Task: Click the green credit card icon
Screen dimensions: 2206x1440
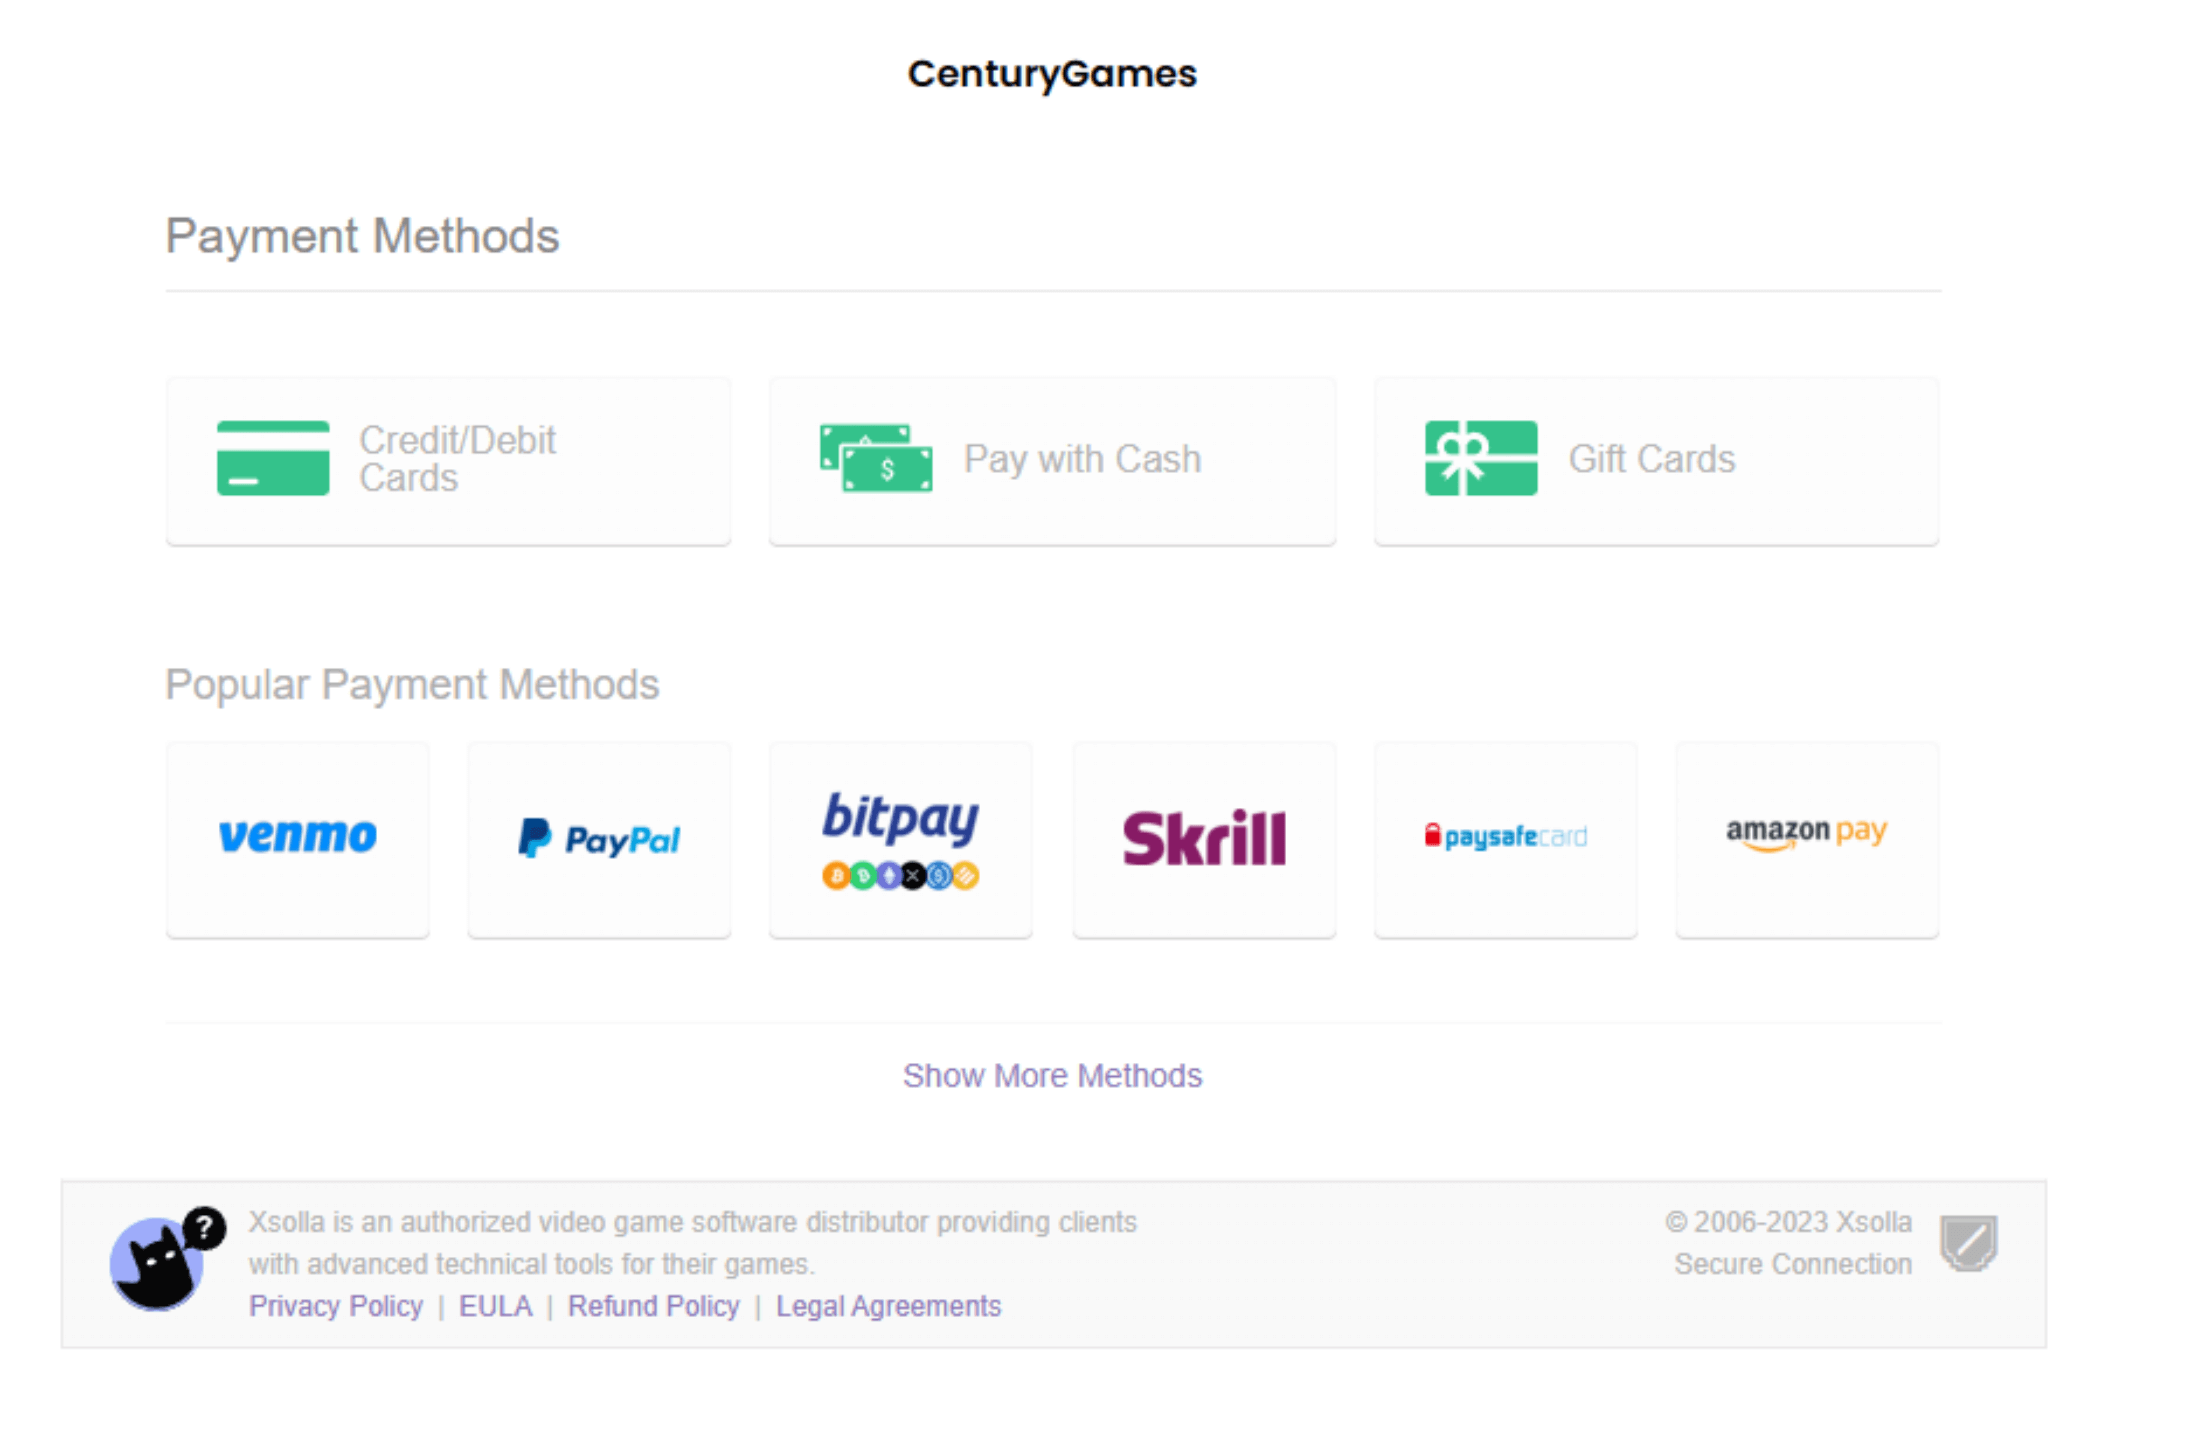Action: click(x=272, y=458)
